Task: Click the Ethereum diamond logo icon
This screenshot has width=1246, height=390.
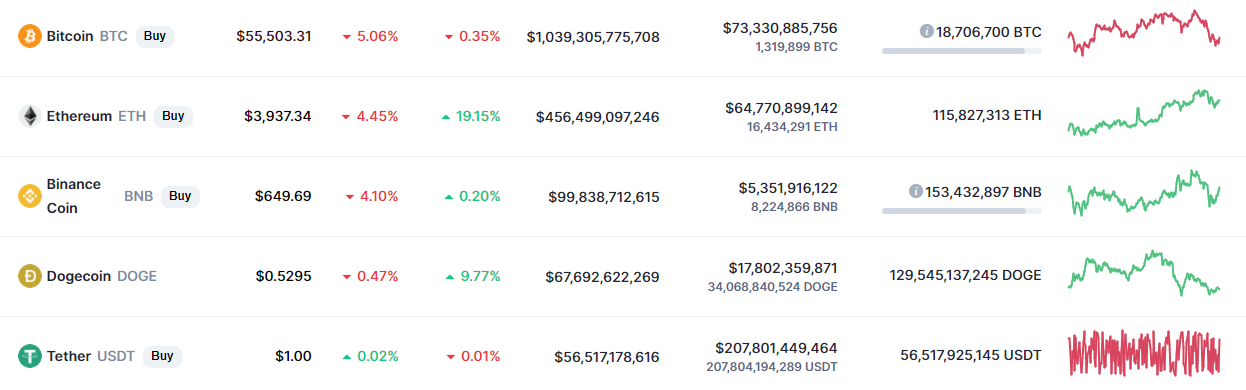Action: click(30, 116)
